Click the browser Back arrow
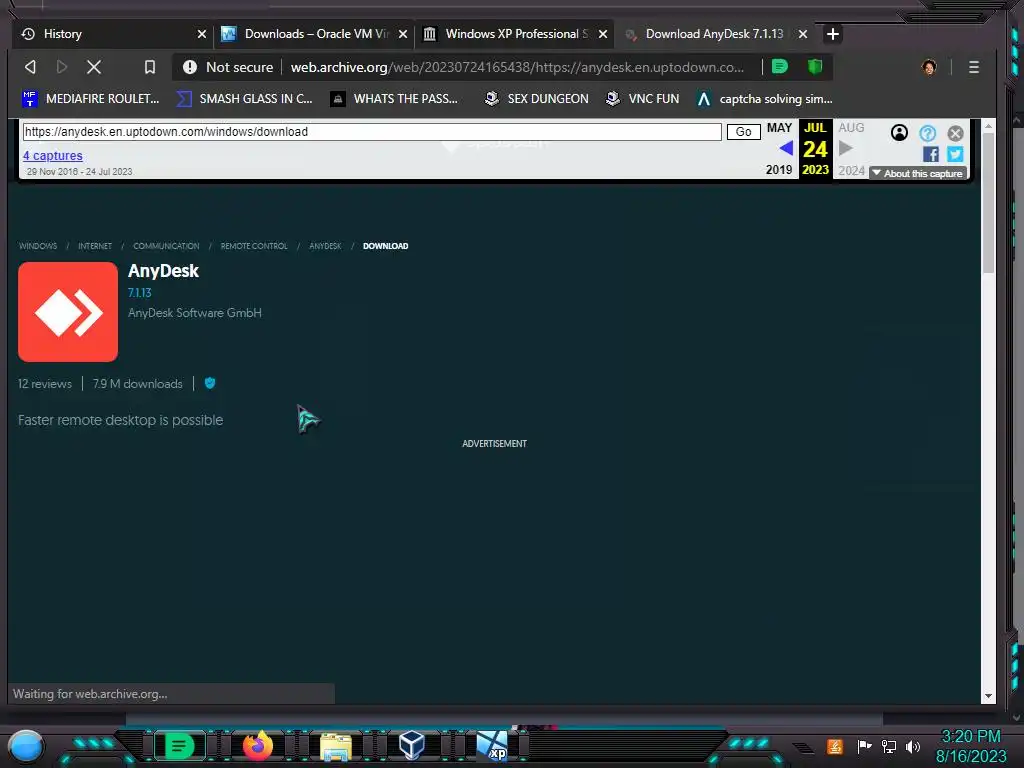The height and width of the screenshot is (768, 1024). click(30, 67)
